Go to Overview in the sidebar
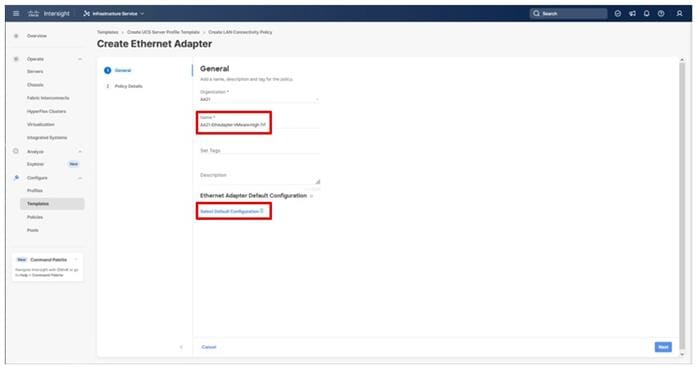The image size is (698, 370). [37, 36]
